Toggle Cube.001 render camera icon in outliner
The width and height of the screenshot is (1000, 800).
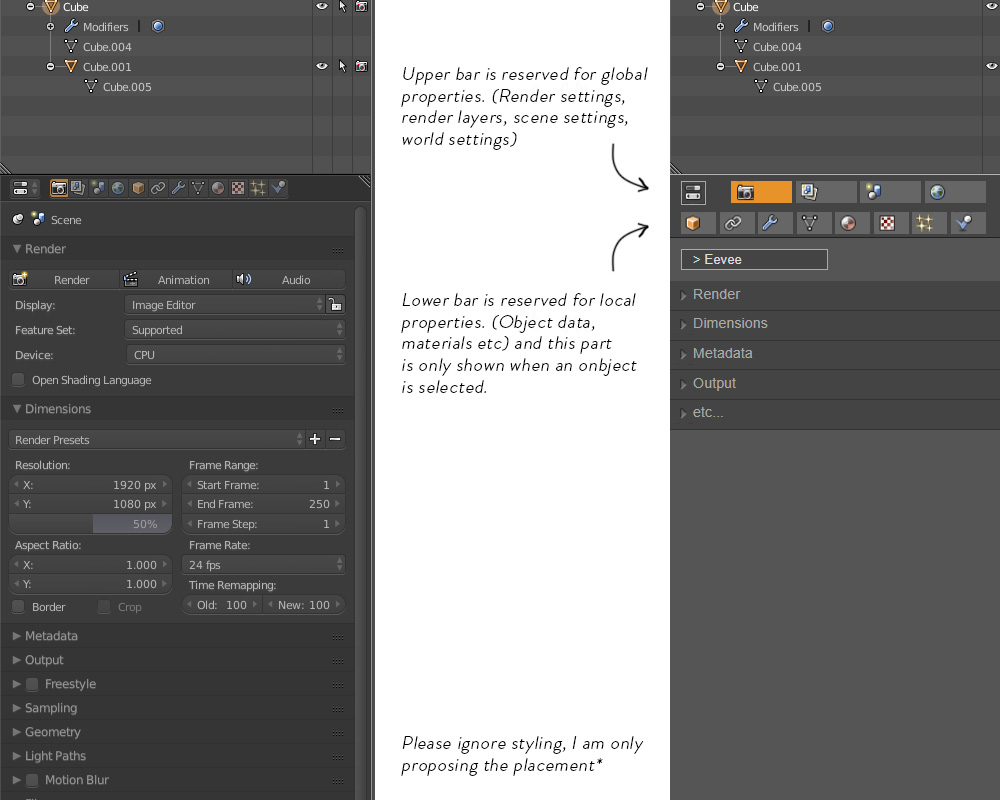362,66
